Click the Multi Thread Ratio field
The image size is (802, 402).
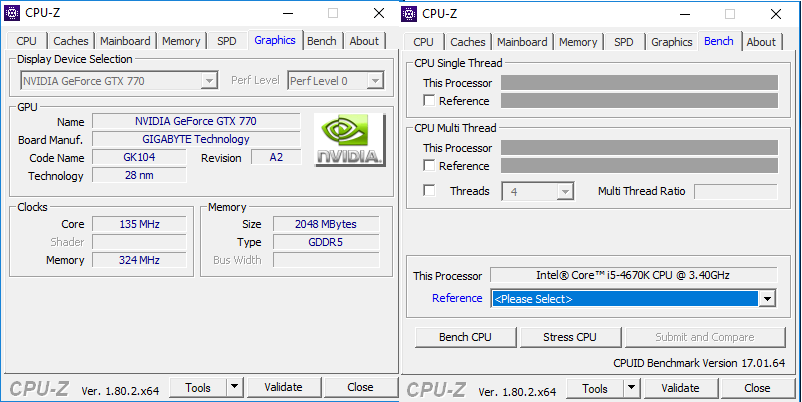(736, 191)
